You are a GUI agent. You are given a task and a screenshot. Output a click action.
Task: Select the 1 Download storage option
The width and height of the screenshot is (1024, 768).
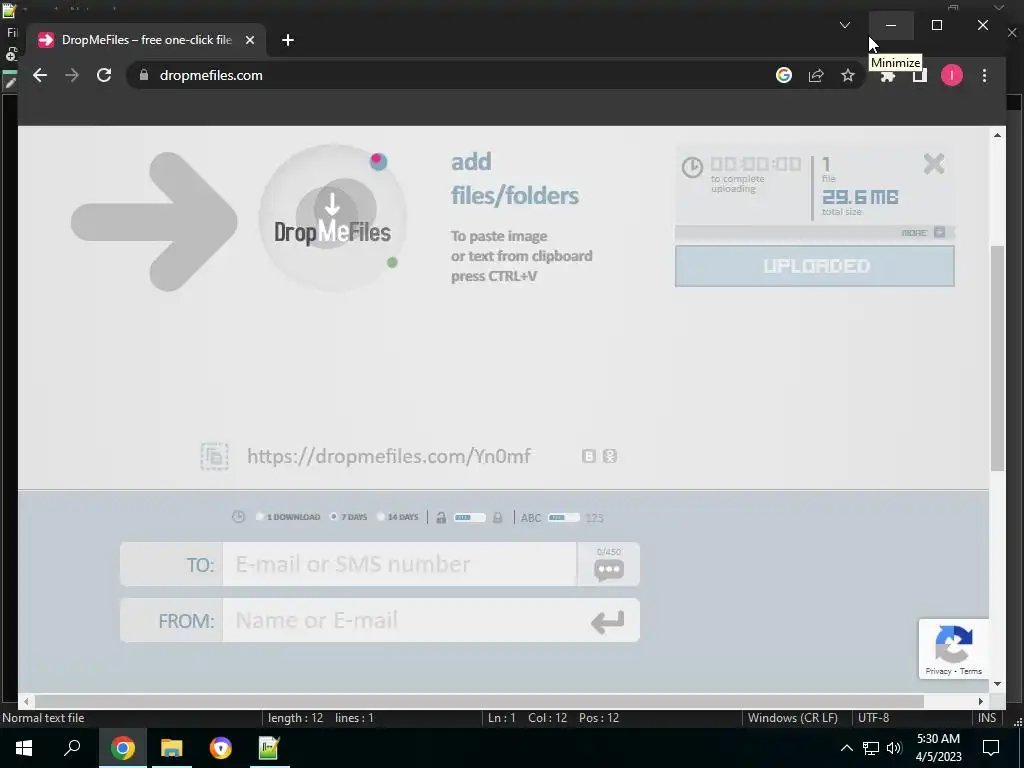click(288, 517)
